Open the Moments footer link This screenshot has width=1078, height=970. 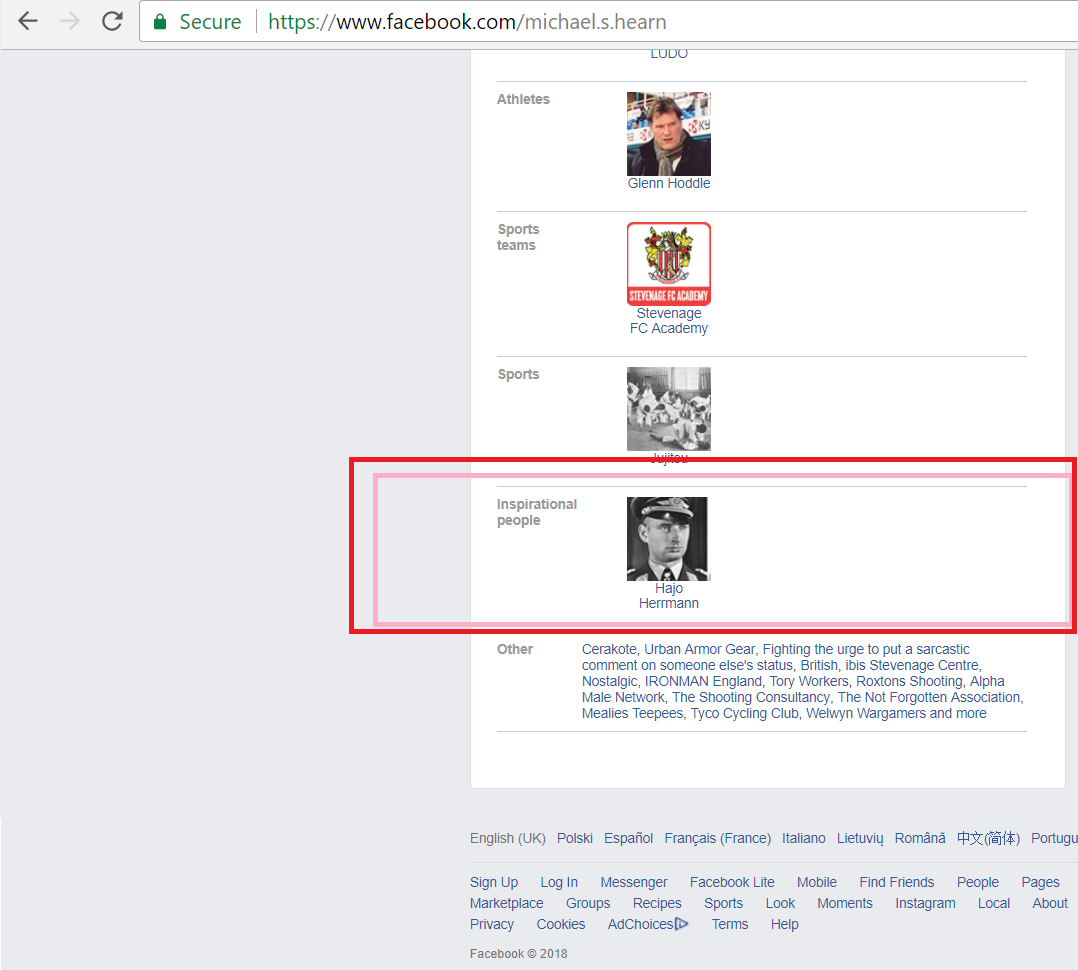[x=844, y=903]
